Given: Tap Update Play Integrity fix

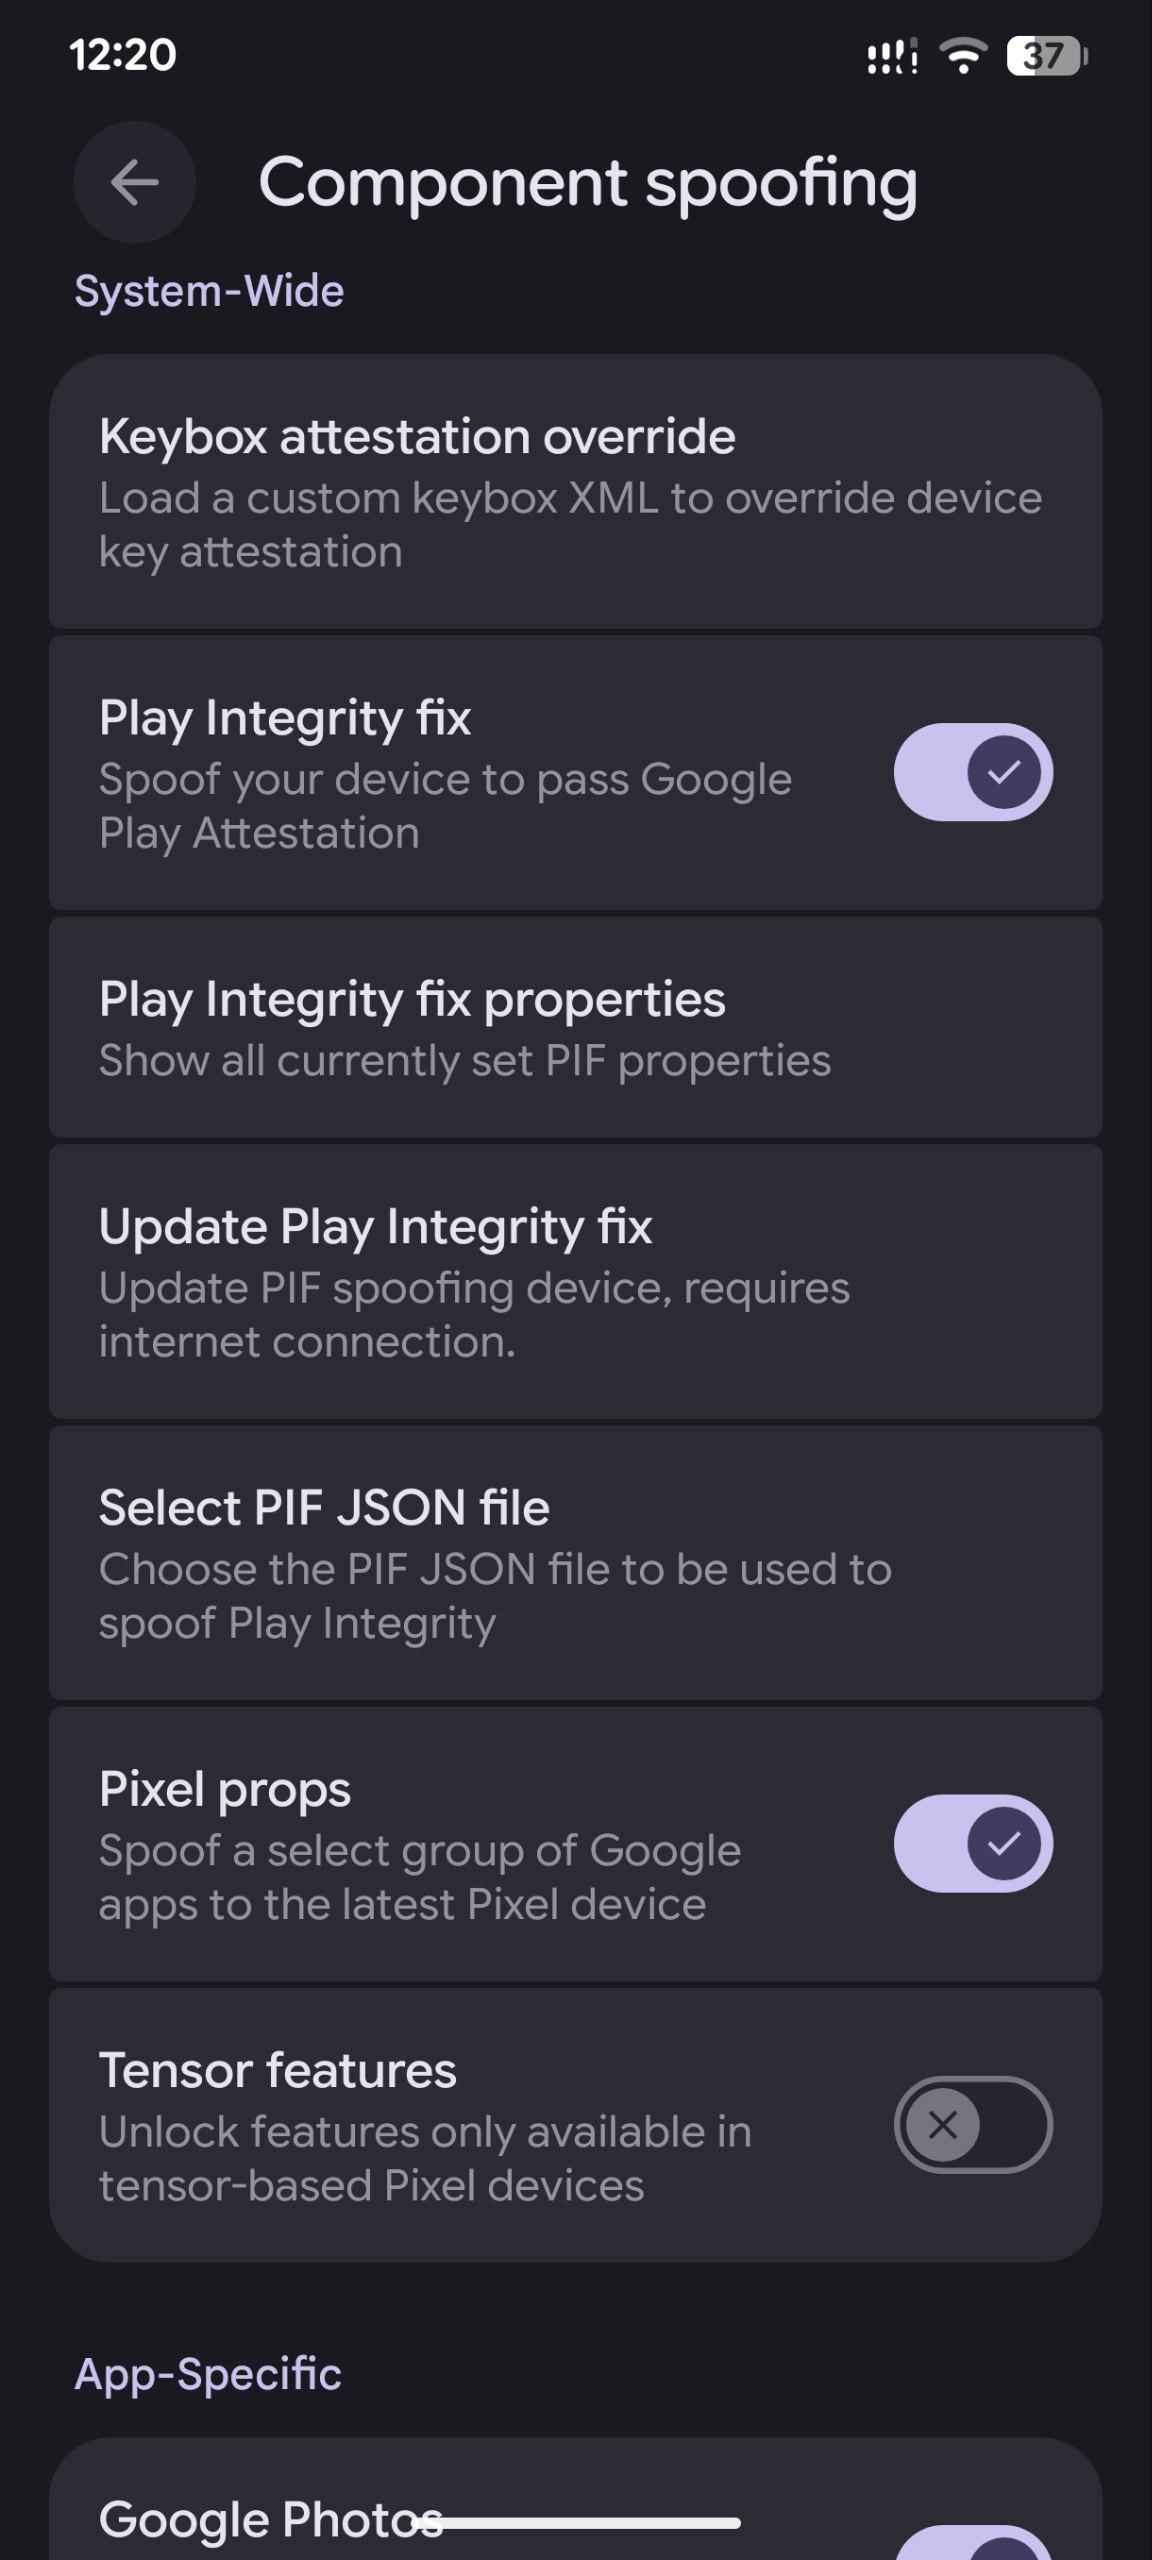Looking at the screenshot, I should point(575,1282).
